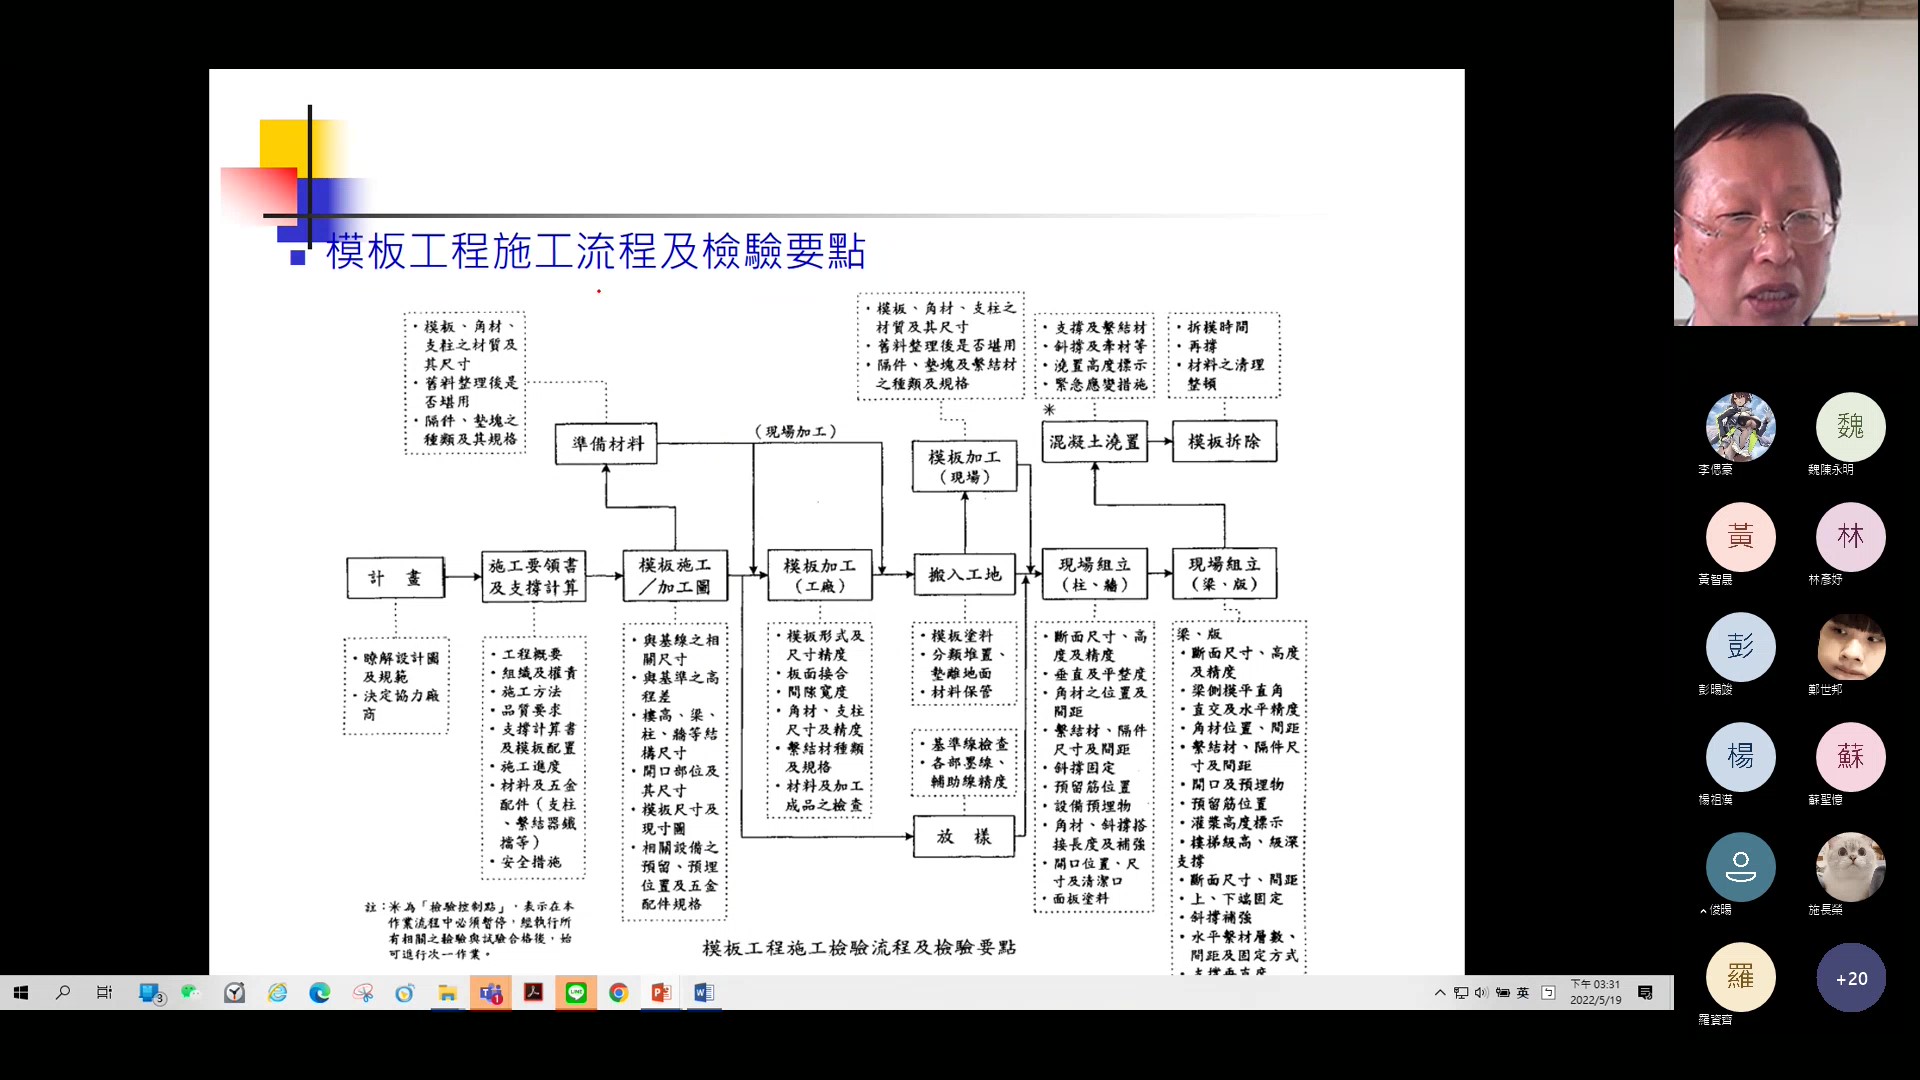Click the volume speaker tray icon
The width and height of the screenshot is (1920, 1080).
tap(1481, 993)
